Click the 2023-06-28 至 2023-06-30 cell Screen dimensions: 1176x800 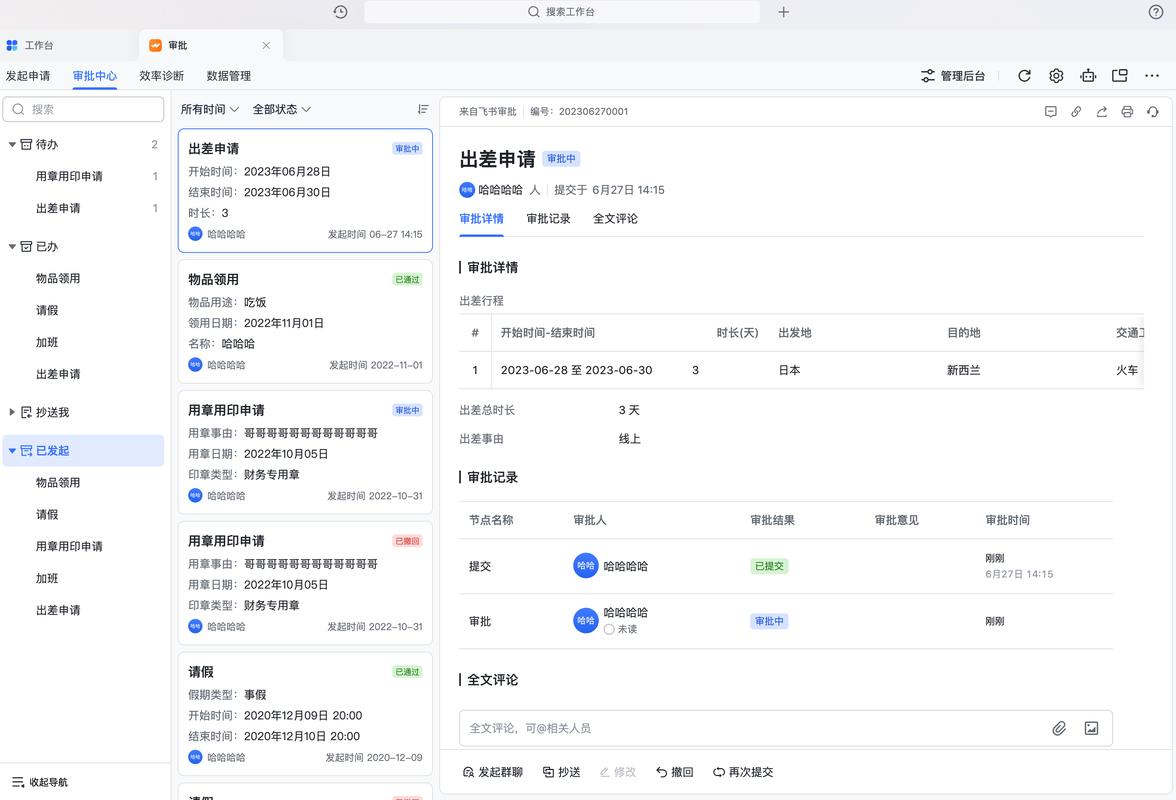point(577,370)
